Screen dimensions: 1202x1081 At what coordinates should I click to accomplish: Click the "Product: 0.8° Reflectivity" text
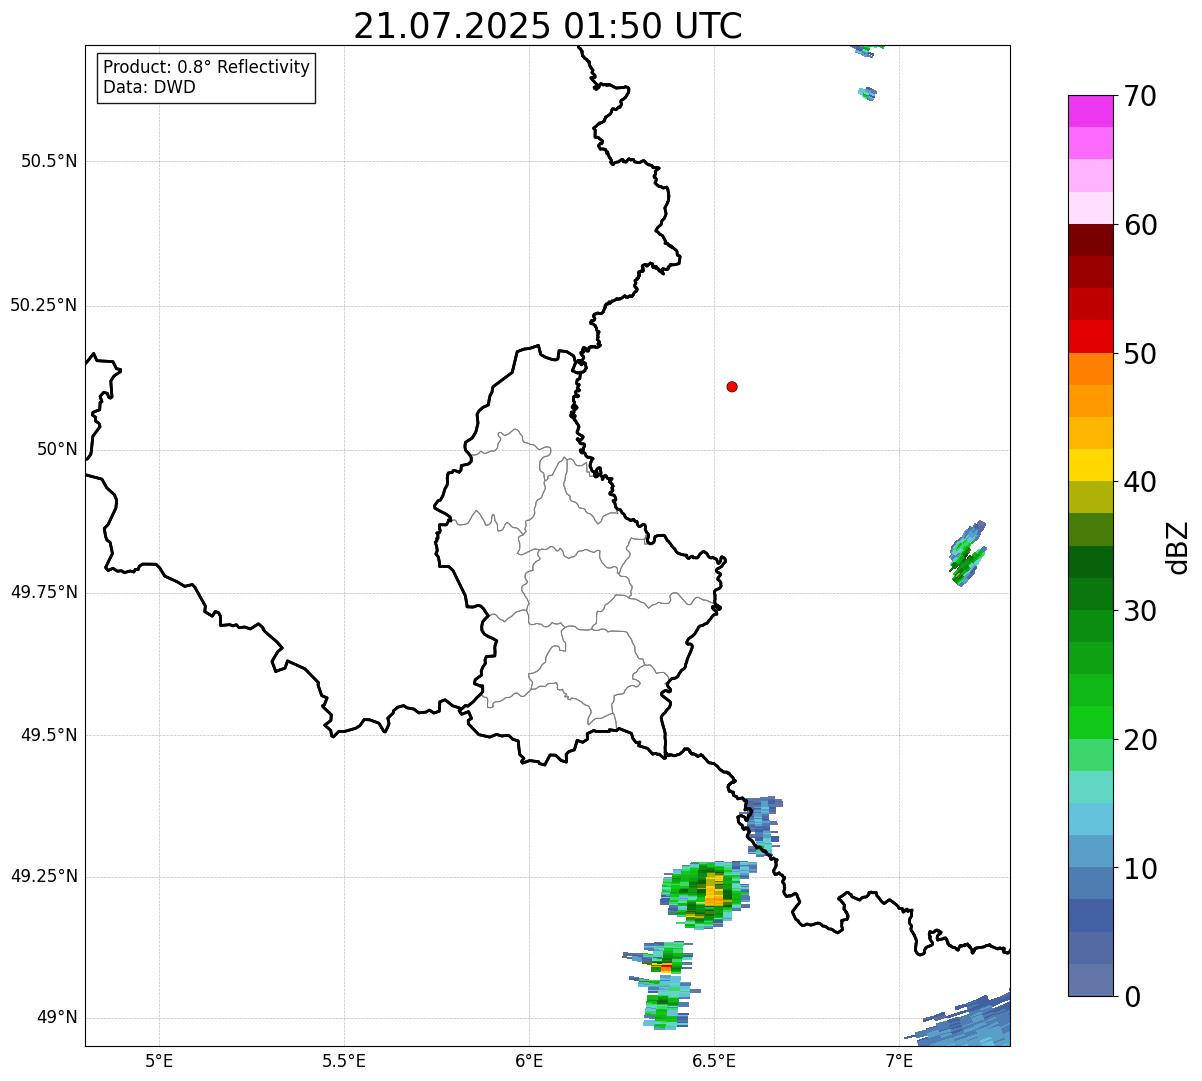(x=207, y=67)
